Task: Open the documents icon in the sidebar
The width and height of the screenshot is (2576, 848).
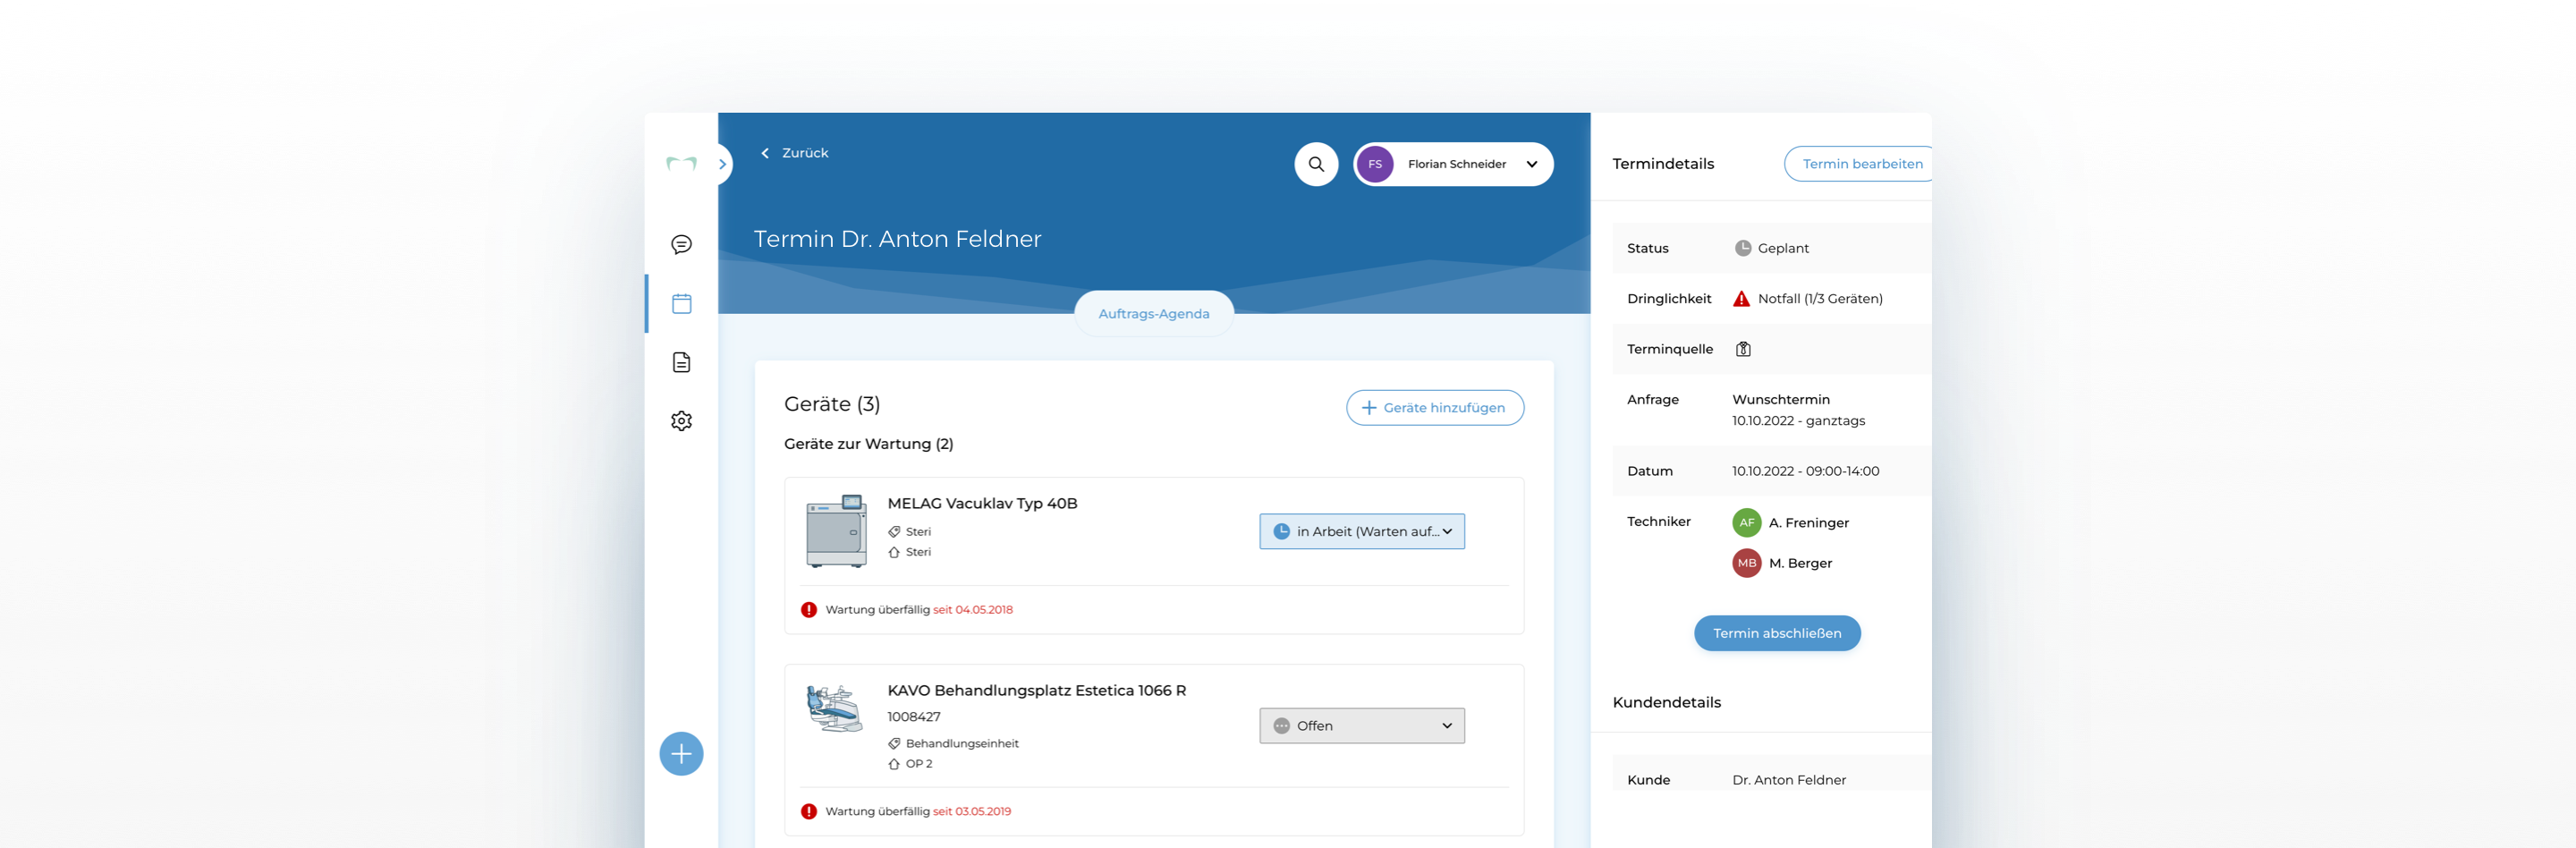Action: coord(681,362)
